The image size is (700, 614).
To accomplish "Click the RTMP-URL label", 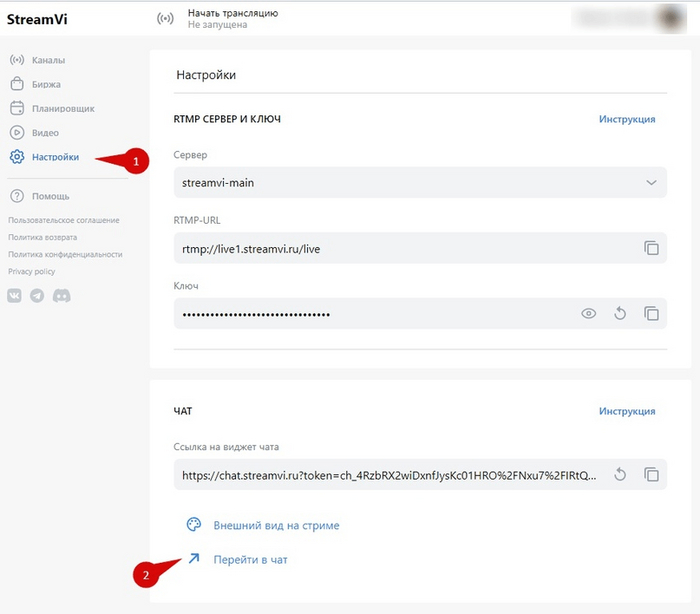I will pos(197,220).
